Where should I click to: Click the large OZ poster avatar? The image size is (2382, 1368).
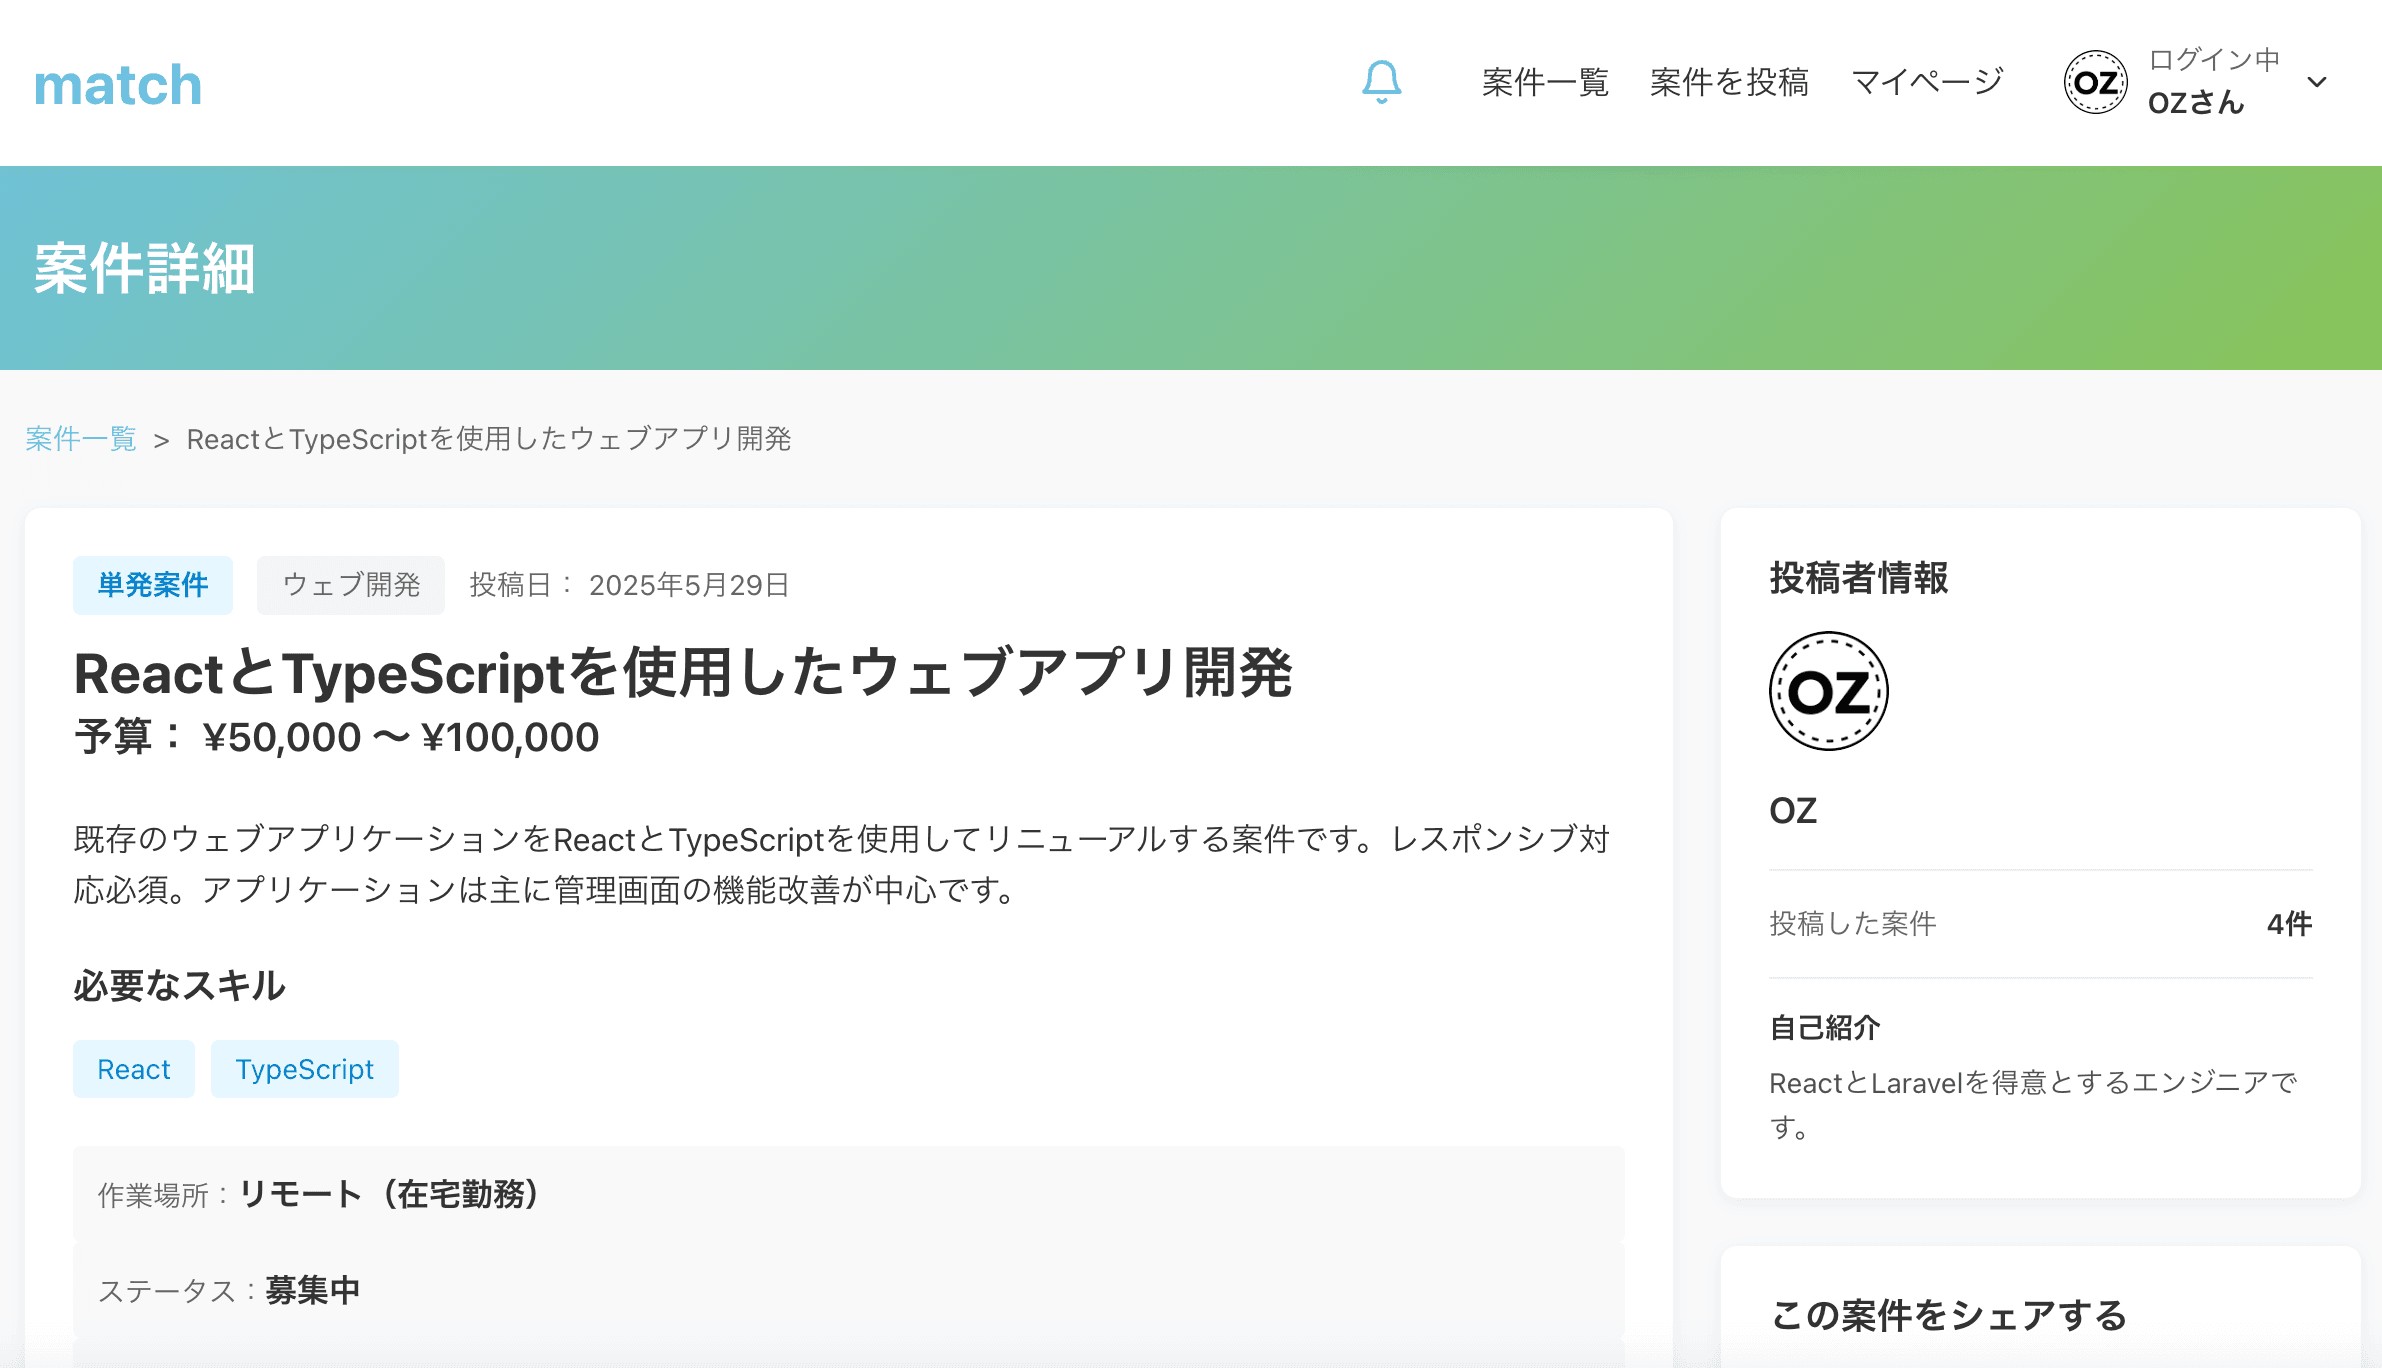pyautogui.click(x=1829, y=691)
